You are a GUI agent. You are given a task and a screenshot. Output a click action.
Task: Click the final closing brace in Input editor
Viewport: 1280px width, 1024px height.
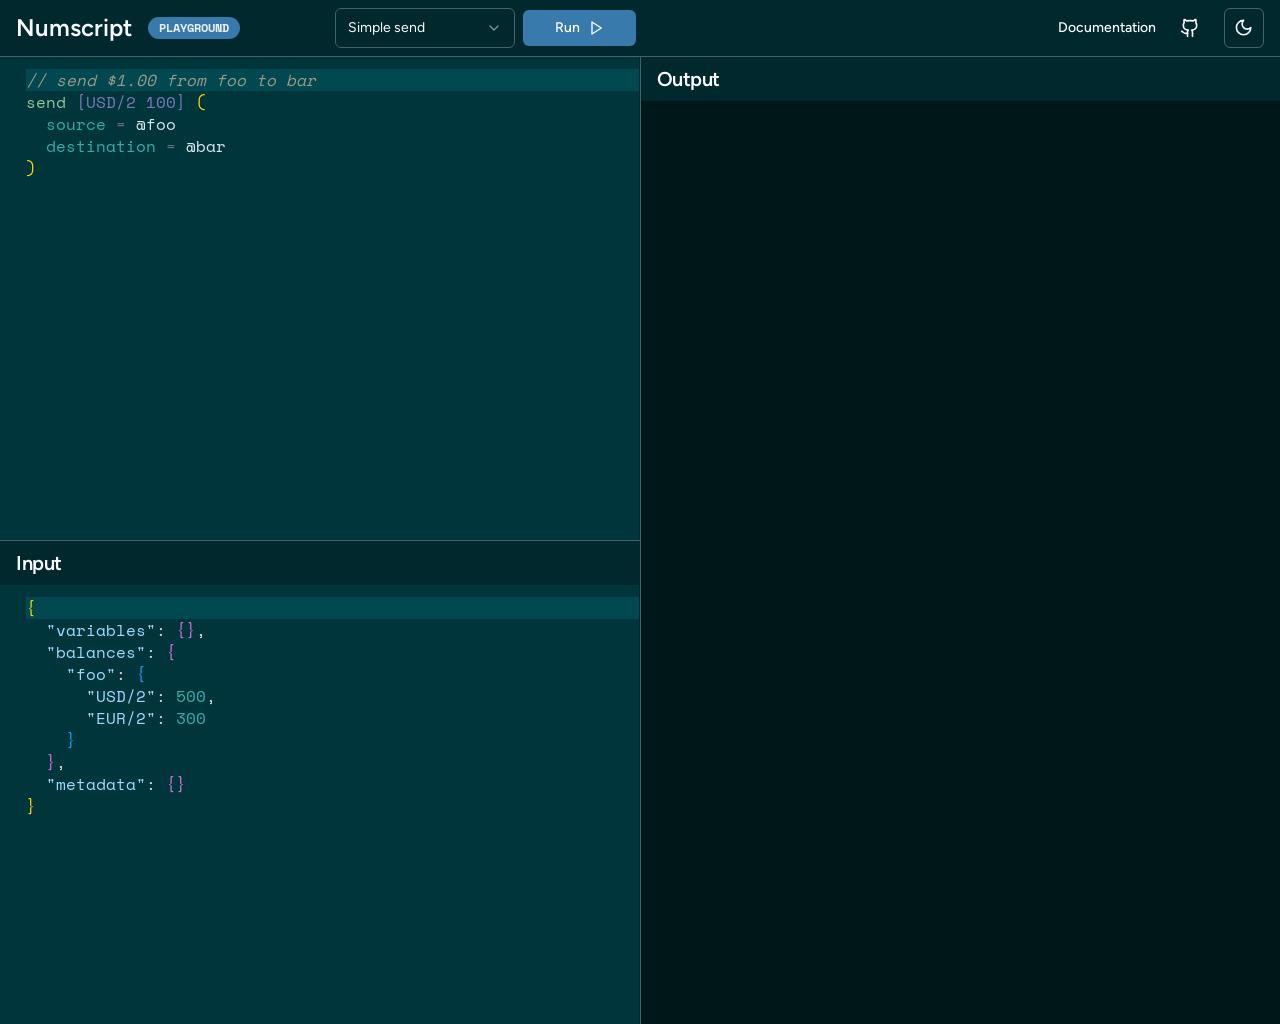pyautogui.click(x=31, y=806)
